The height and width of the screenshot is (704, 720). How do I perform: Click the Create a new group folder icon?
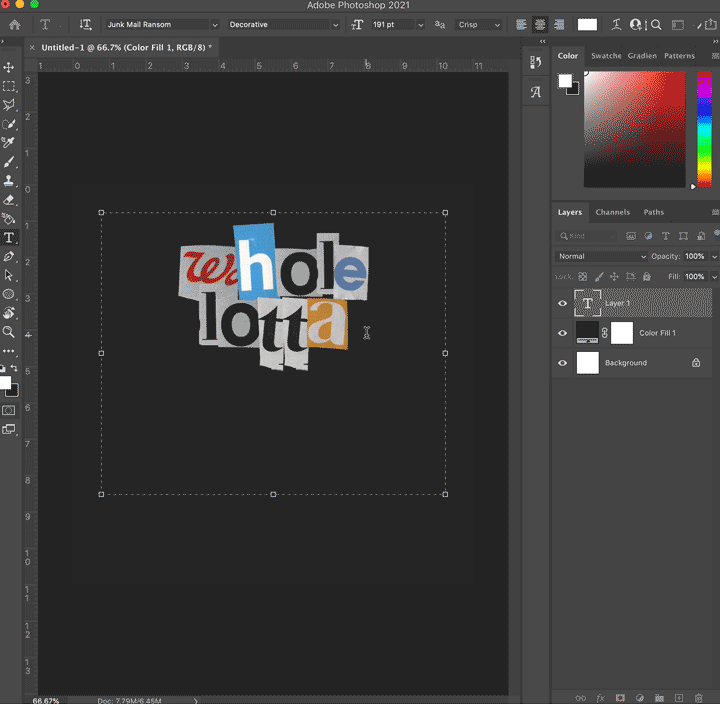pos(659,698)
